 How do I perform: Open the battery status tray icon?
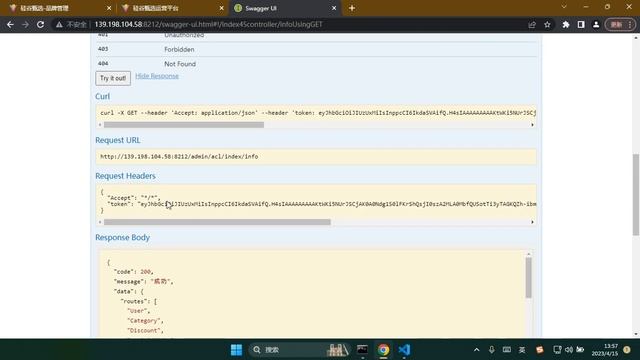pos(580,350)
